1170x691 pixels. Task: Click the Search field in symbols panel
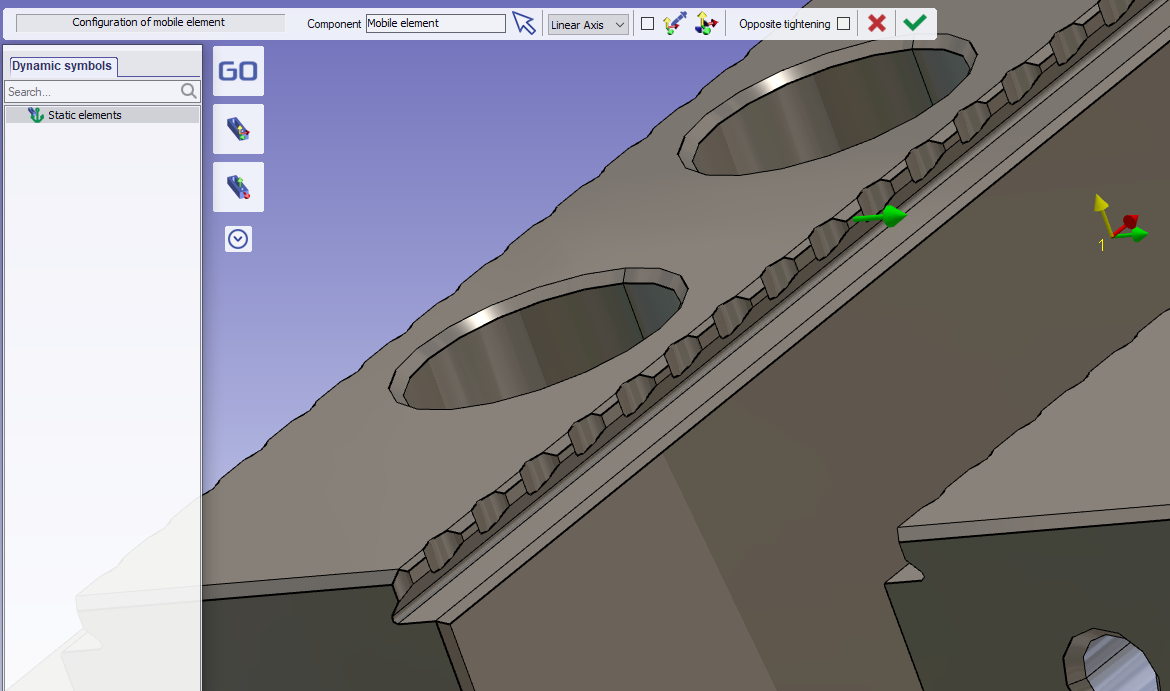(x=92, y=91)
